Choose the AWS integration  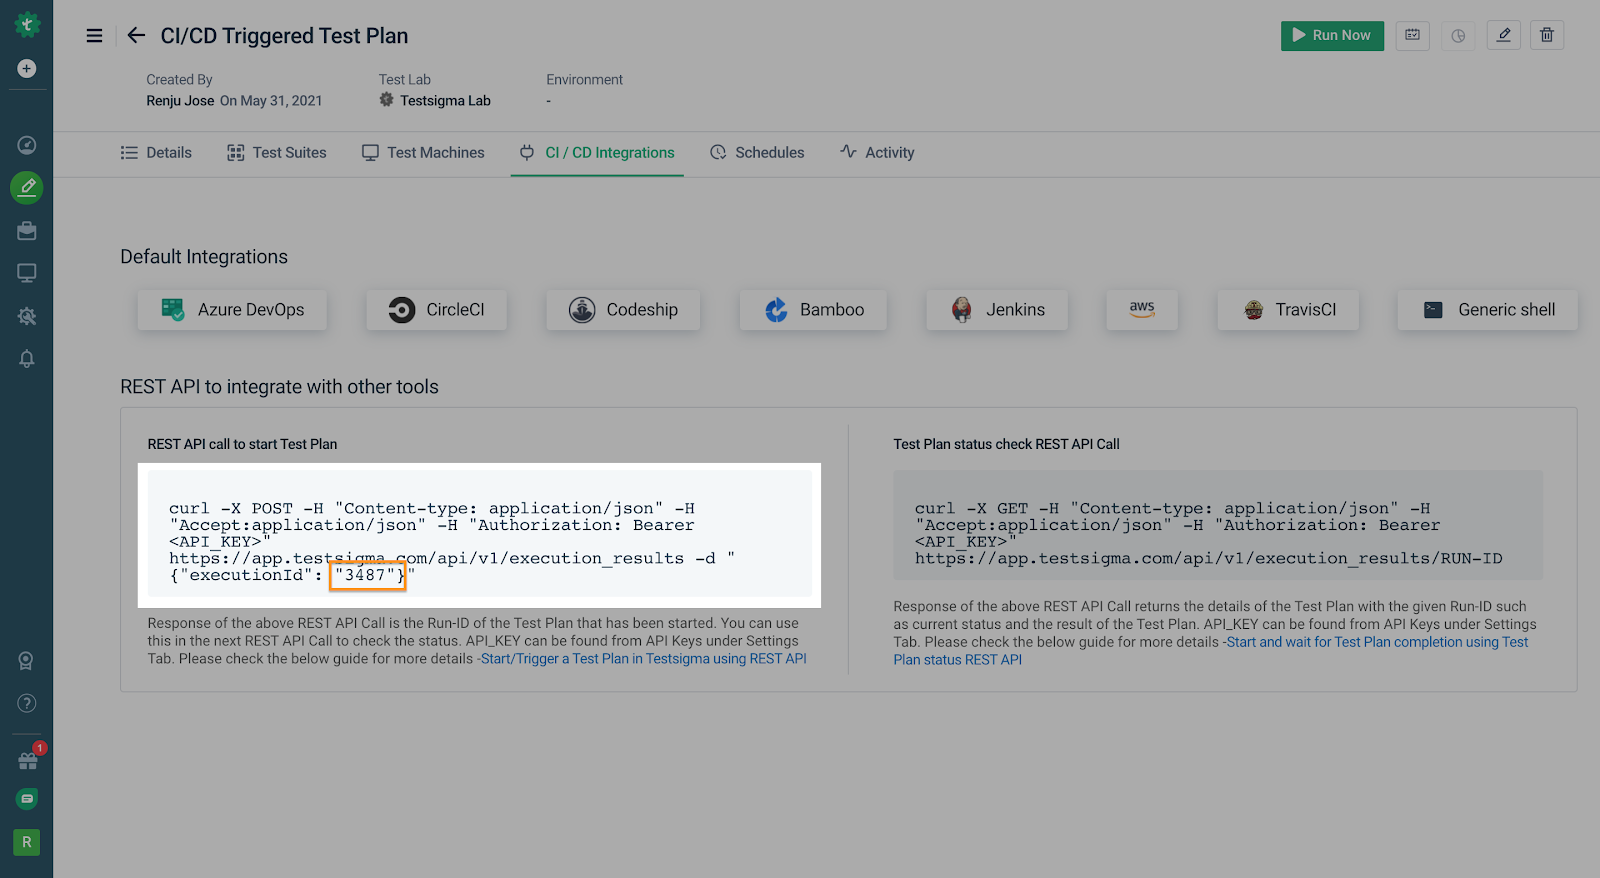pos(1142,310)
